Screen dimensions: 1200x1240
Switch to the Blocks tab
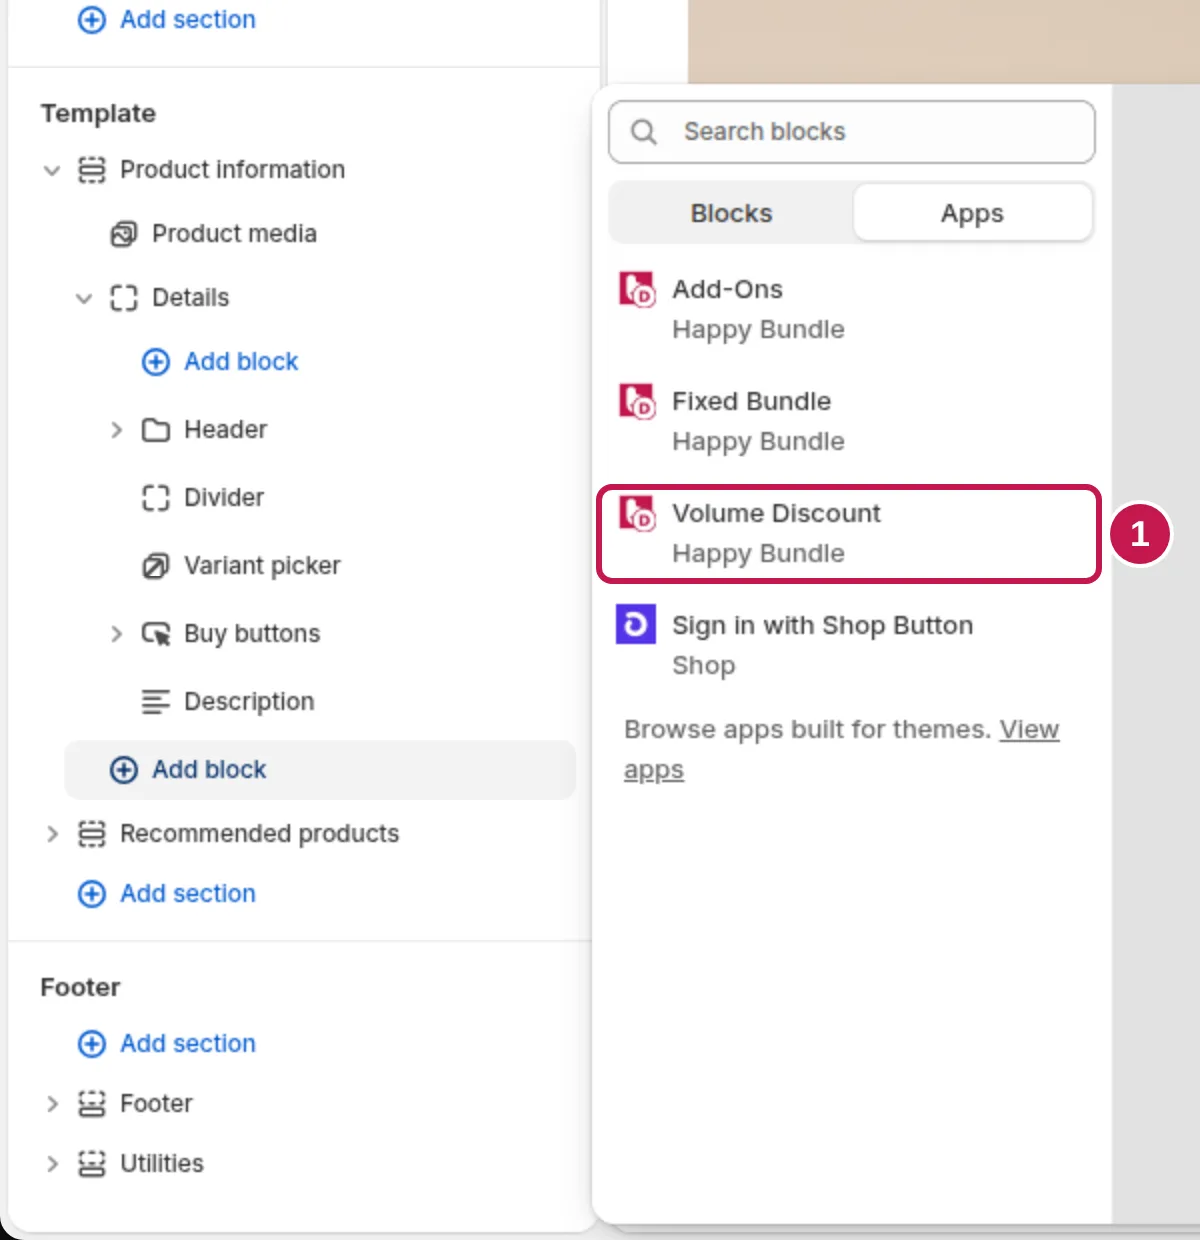tap(731, 213)
